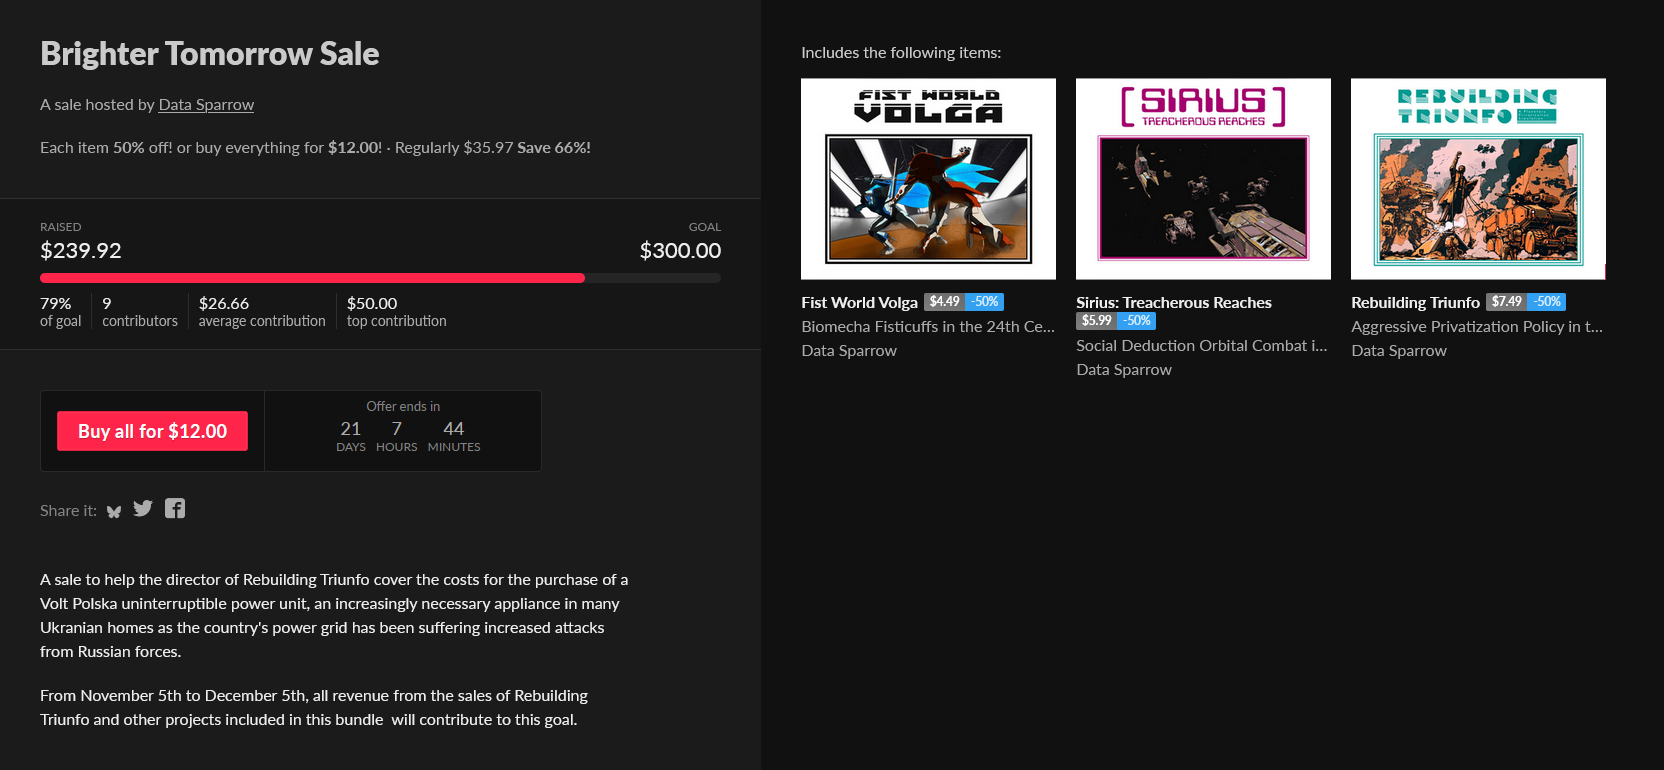The width and height of the screenshot is (1664, 770).
Task: Click the $4.49 price tag for Fist World Volga
Action: click(x=944, y=302)
